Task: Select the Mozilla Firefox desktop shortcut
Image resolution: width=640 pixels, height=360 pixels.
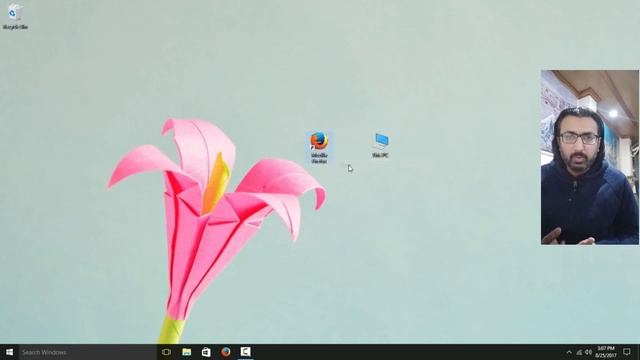Action: pos(319,147)
